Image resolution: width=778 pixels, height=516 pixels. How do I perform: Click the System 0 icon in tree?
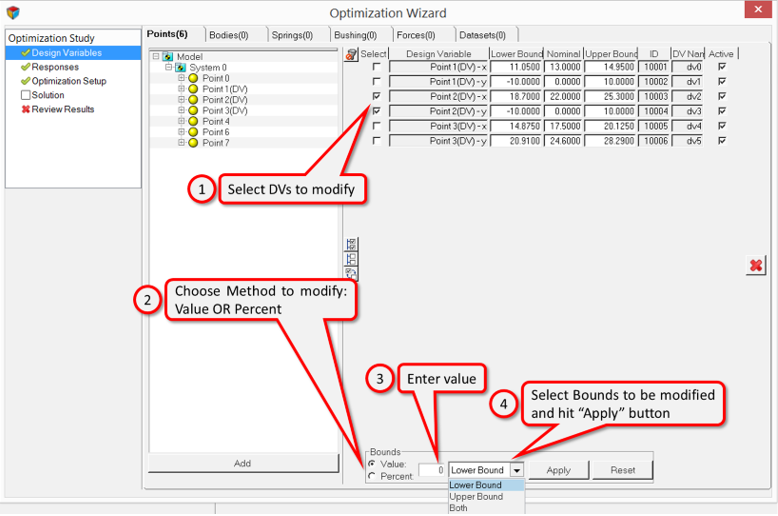pos(181,67)
